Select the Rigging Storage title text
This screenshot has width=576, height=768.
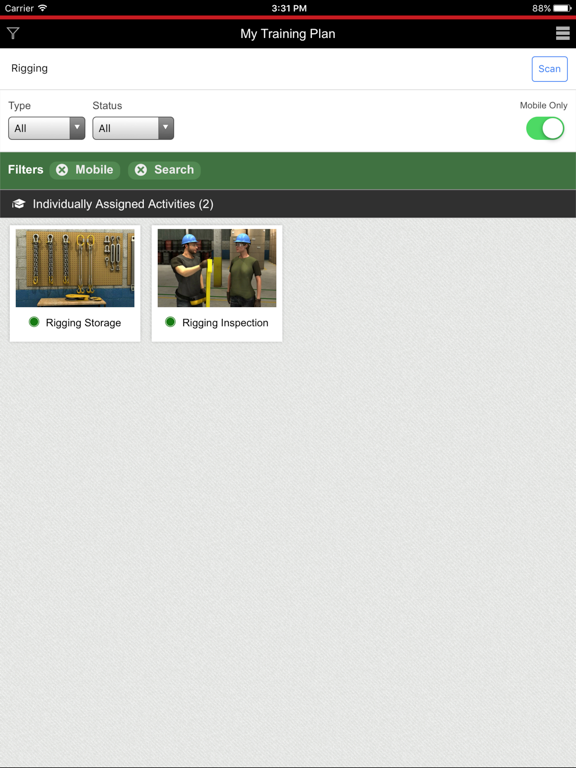(83, 323)
